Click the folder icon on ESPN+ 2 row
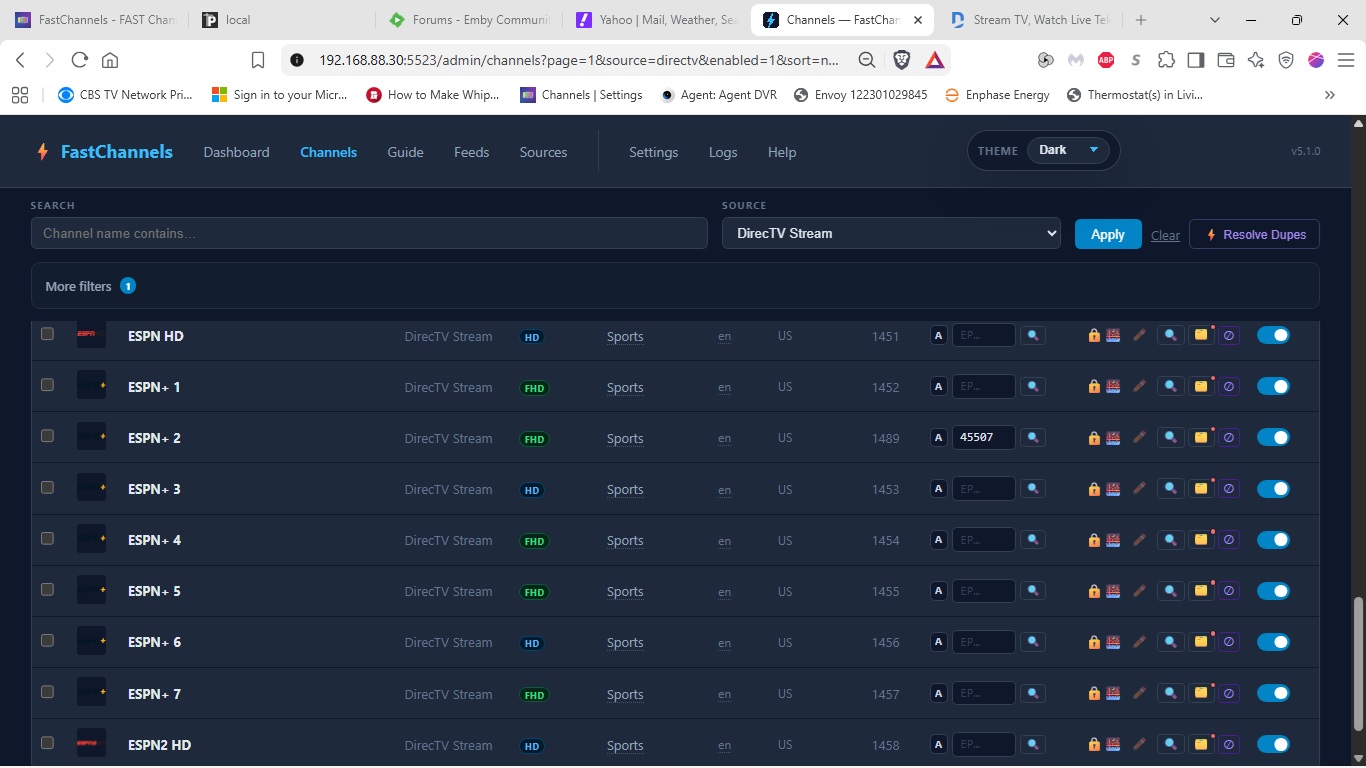This screenshot has width=1366, height=768. (x=1201, y=437)
